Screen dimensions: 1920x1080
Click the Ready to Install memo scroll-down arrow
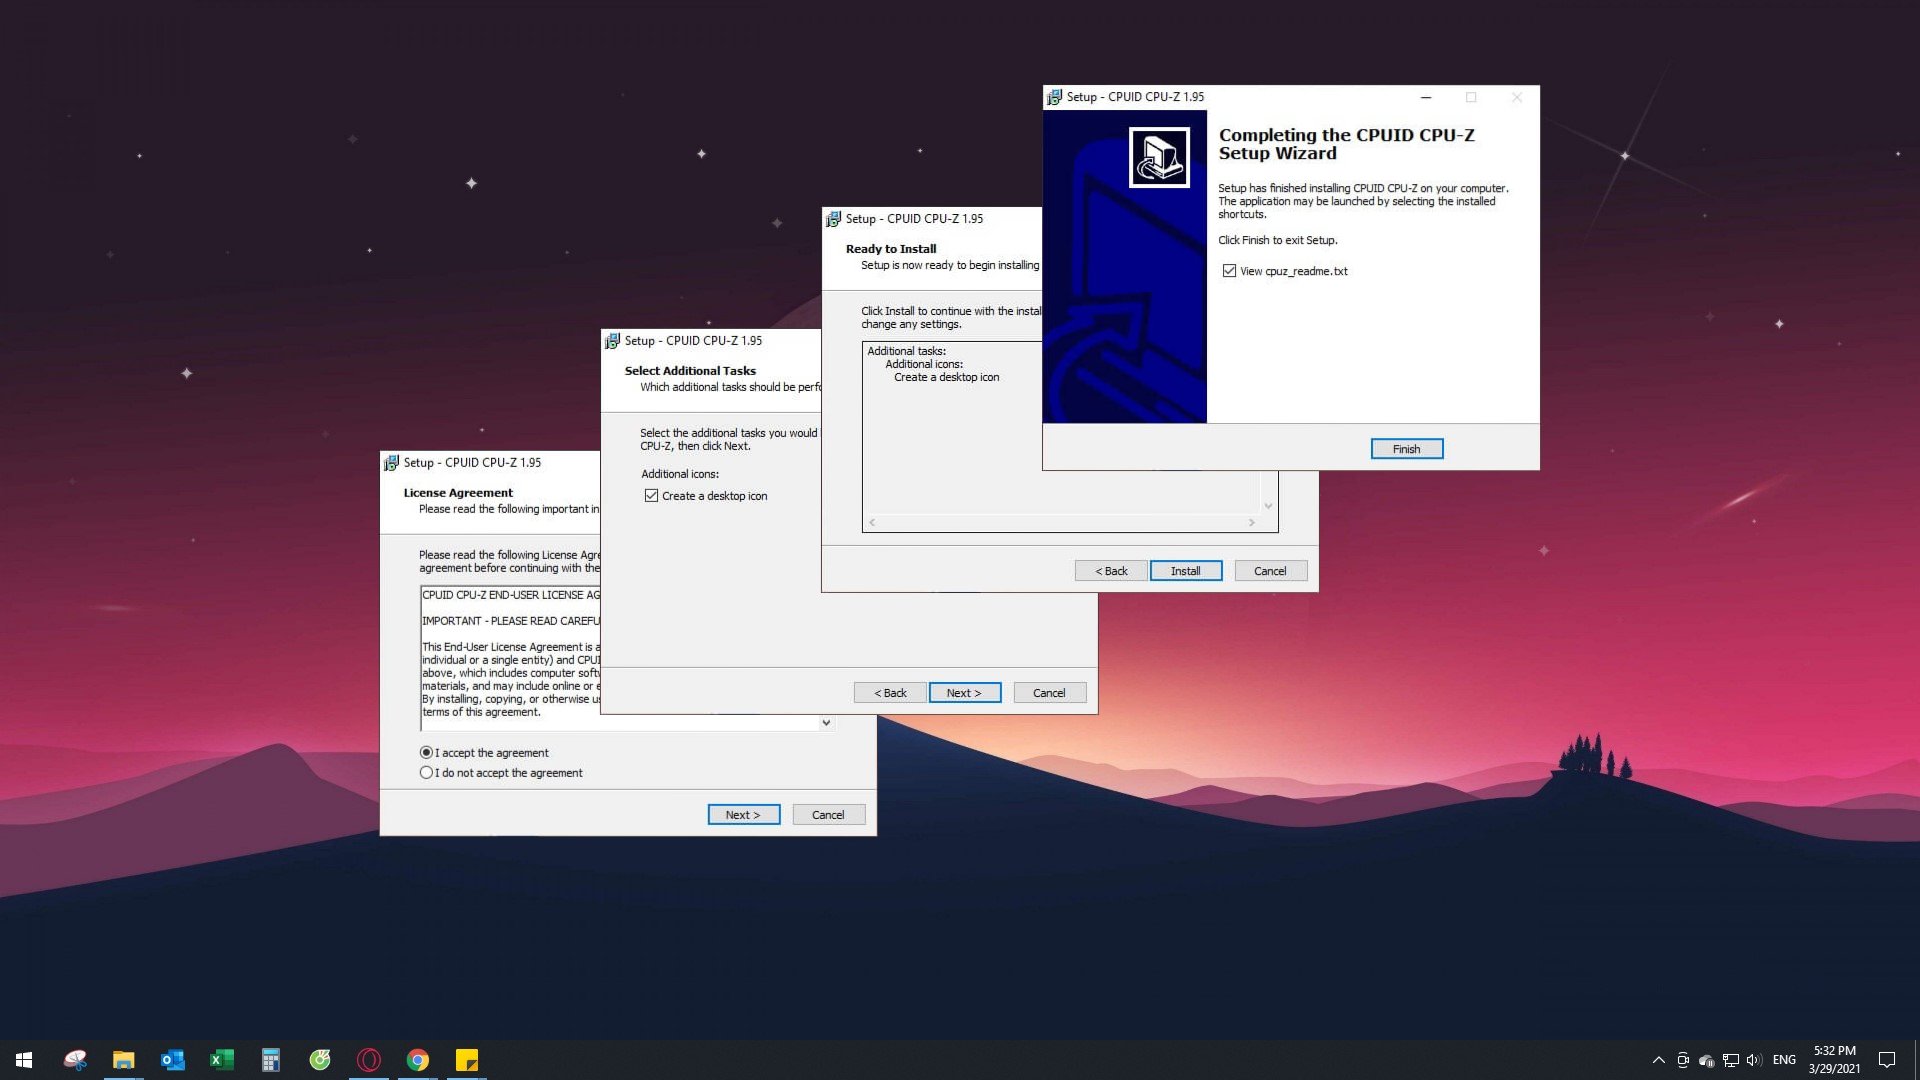(1268, 506)
